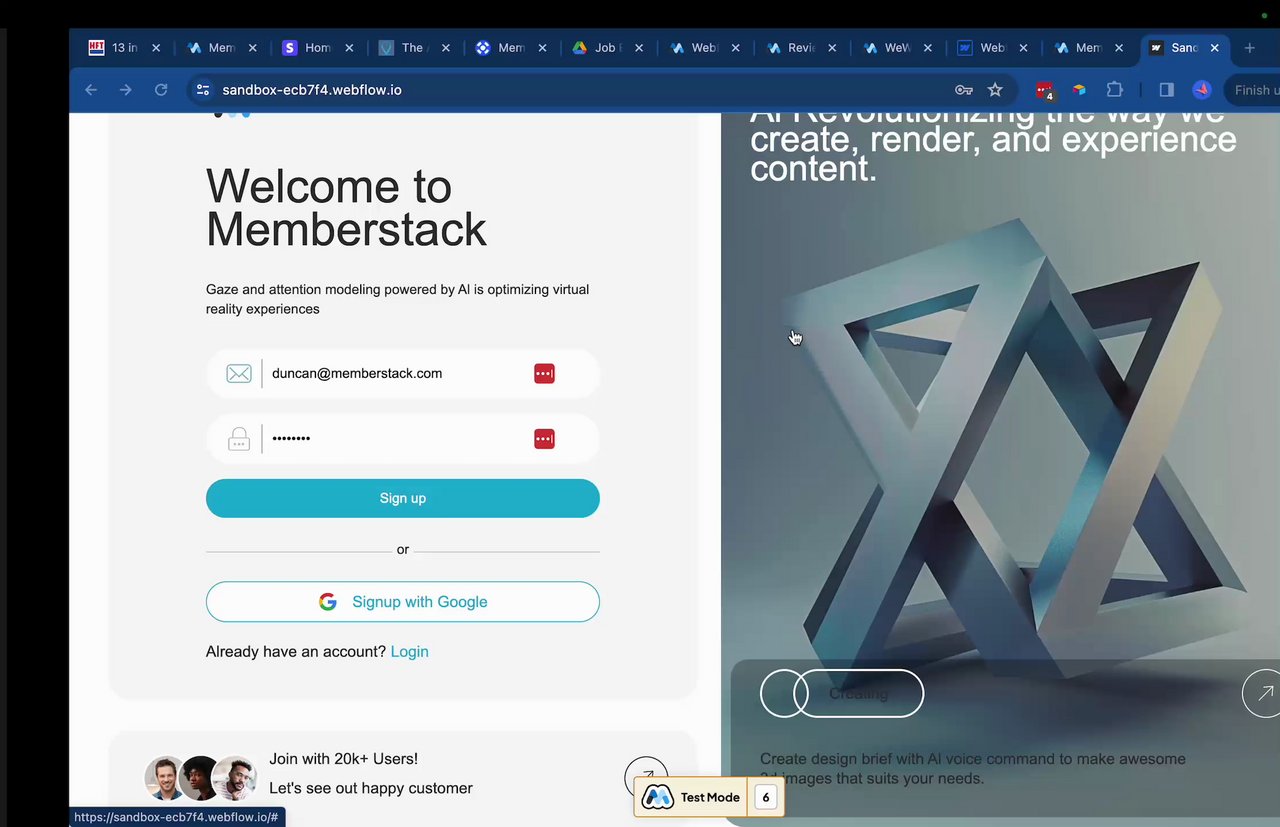Click the 'Welcome to Memberstack' heading
The height and width of the screenshot is (827, 1280).
coord(346,208)
